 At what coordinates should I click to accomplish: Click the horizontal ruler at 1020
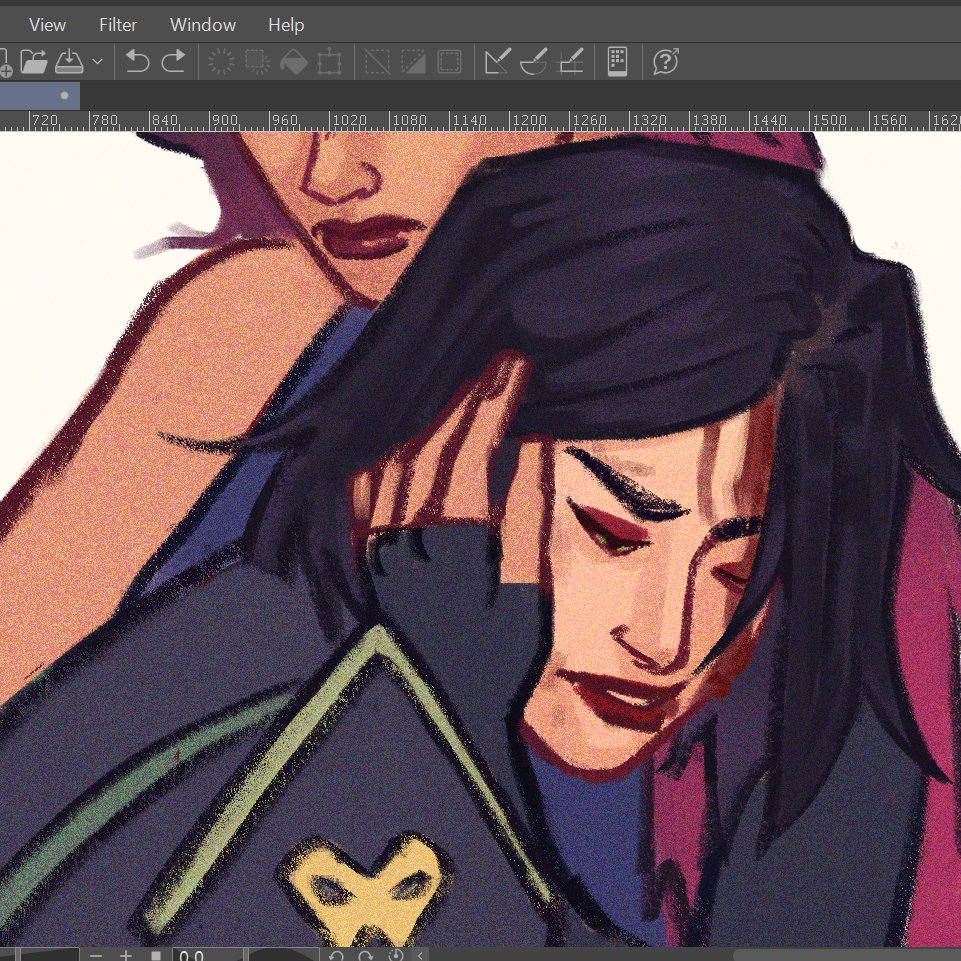click(349, 121)
